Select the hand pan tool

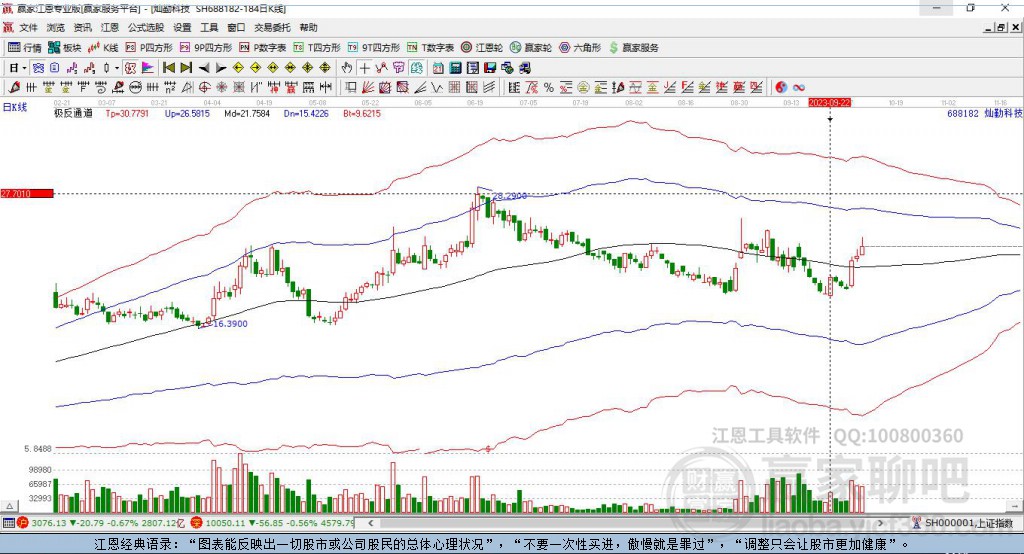coord(347,68)
